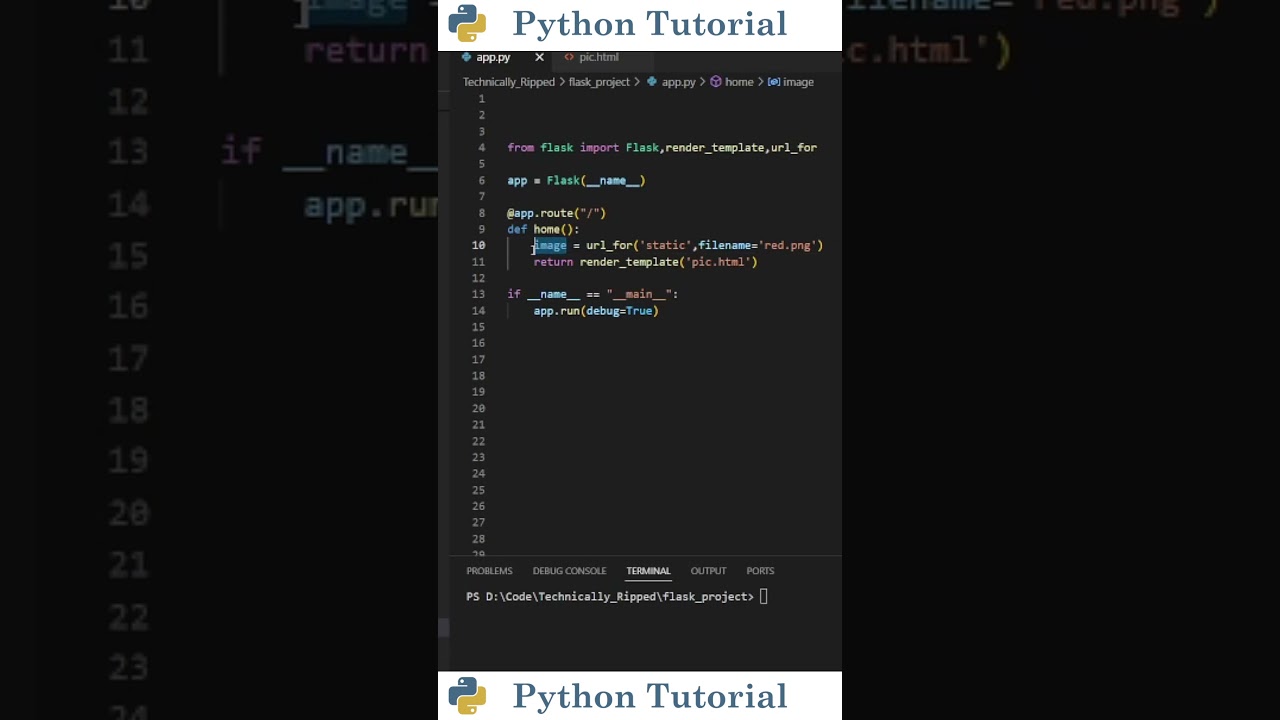The width and height of the screenshot is (1280, 720).
Task: Click line number 10 in the gutter
Action: pyautogui.click(x=478, y=246)
